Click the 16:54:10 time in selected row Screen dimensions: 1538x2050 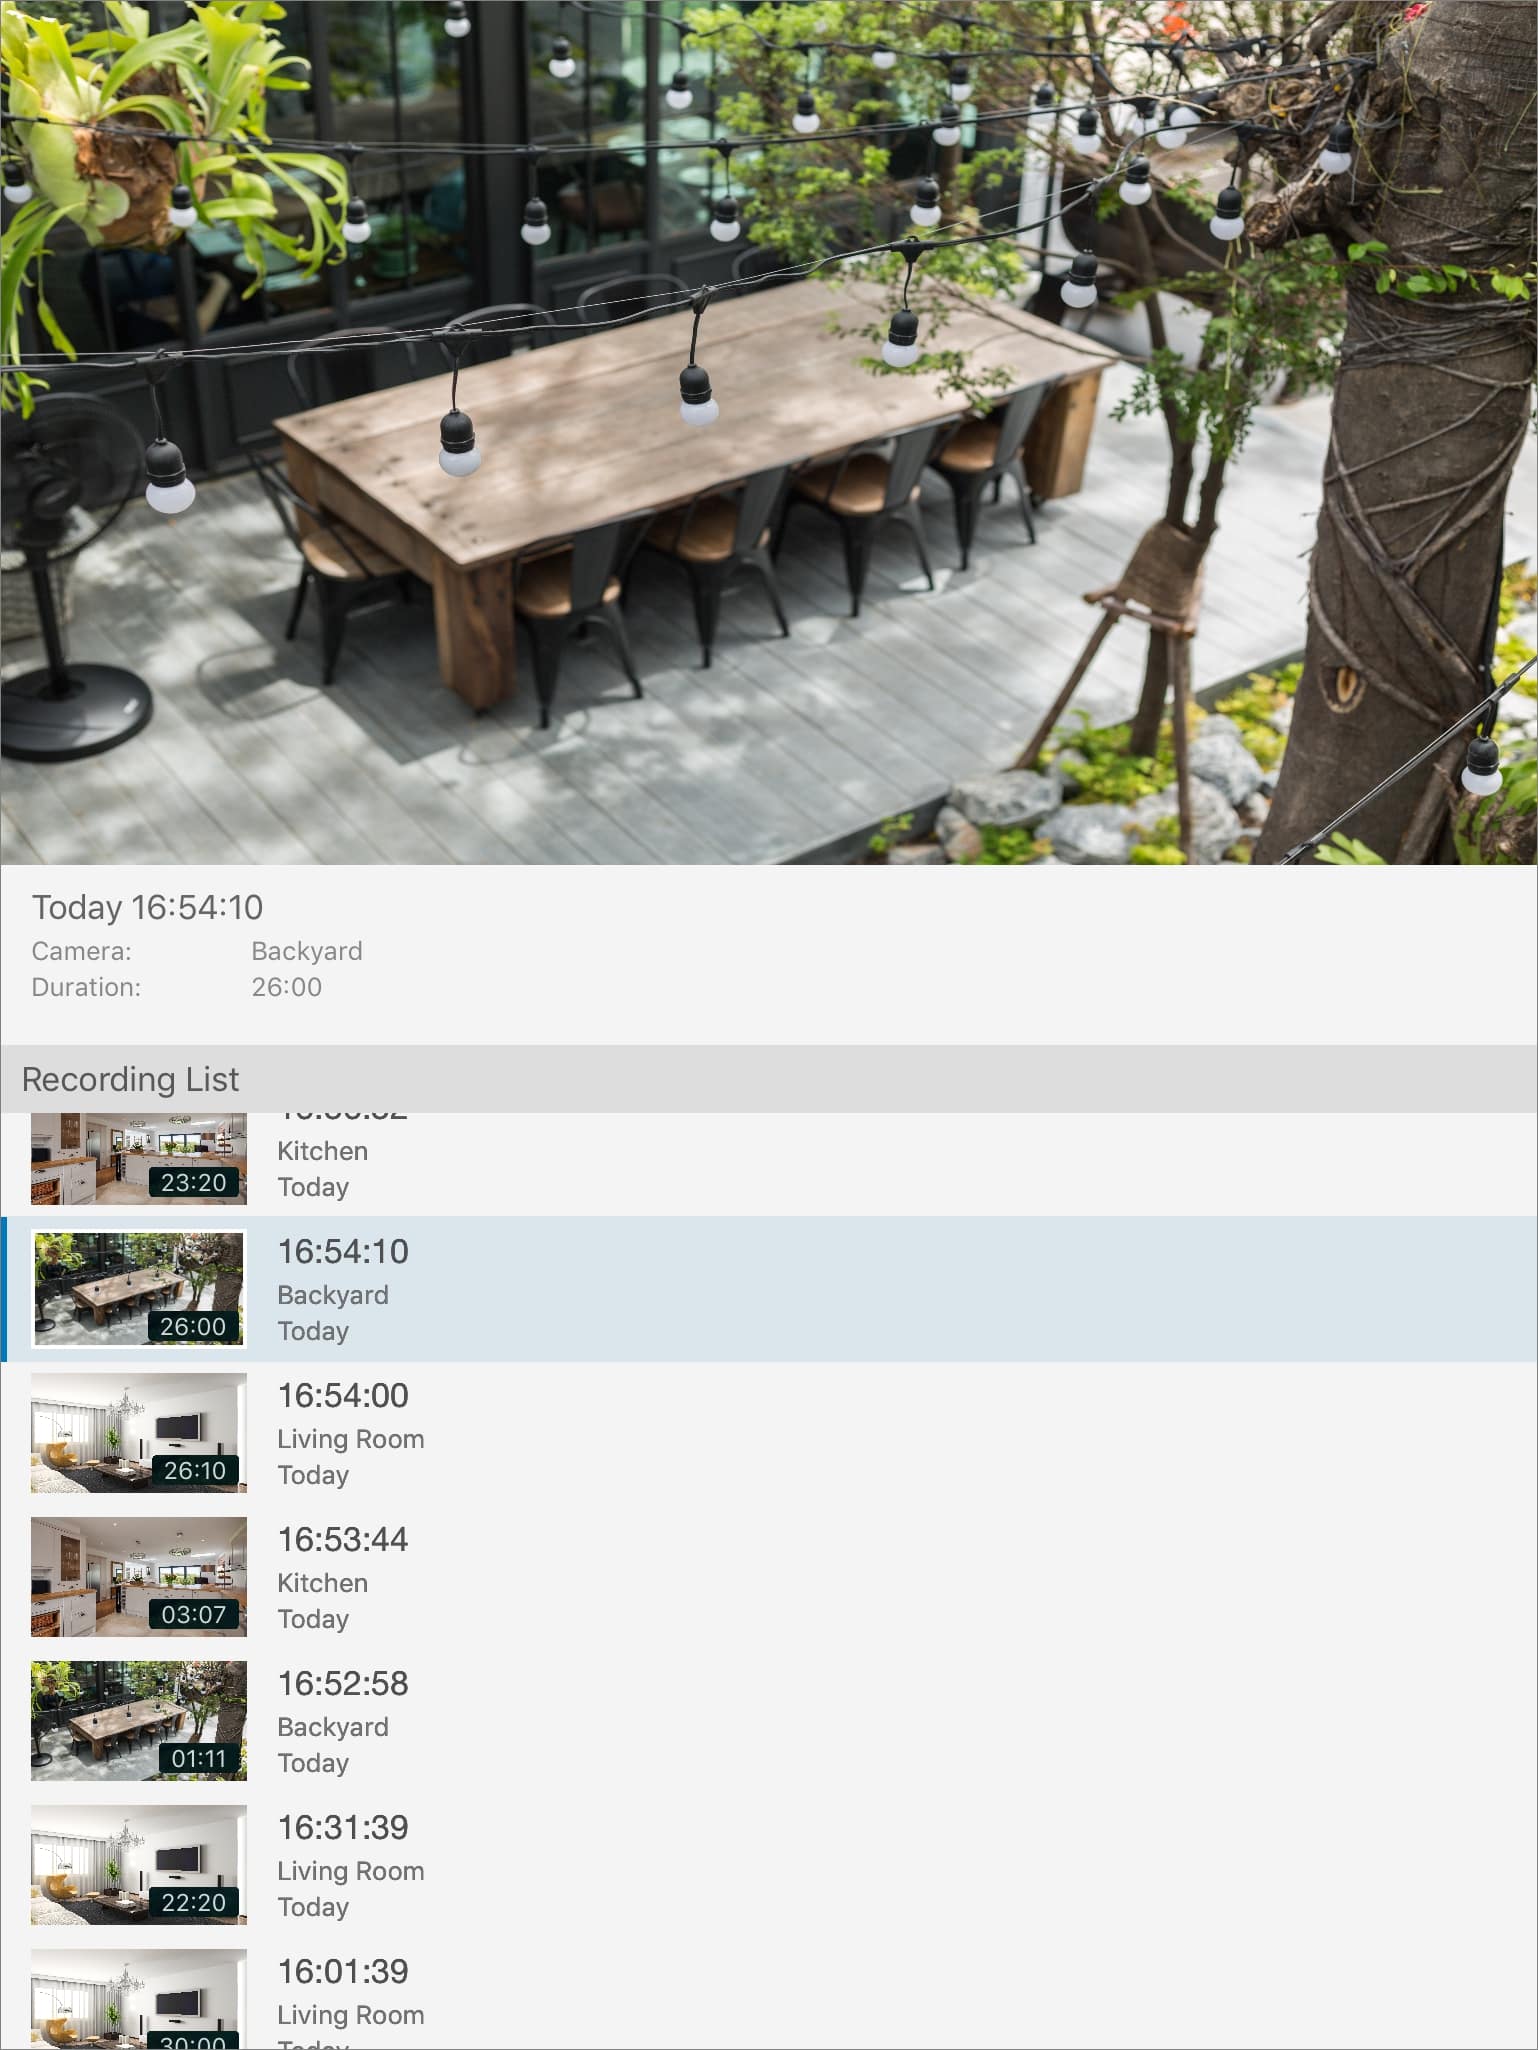click(343, 1251)
